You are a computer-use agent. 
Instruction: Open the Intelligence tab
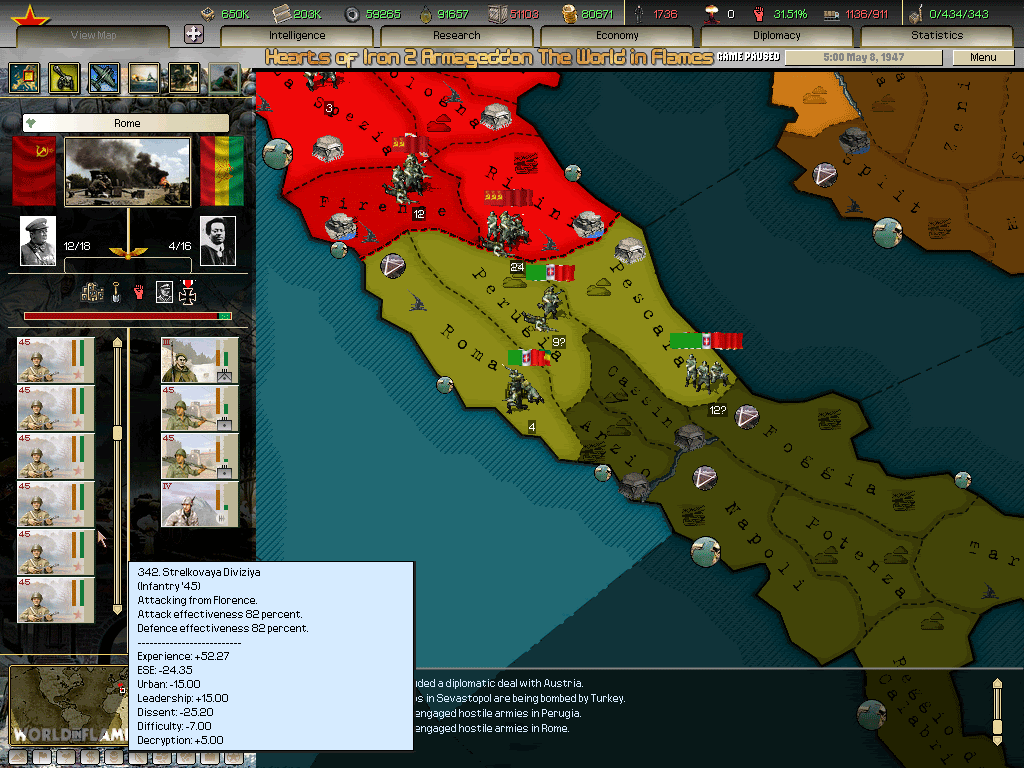tap(297, 35)
